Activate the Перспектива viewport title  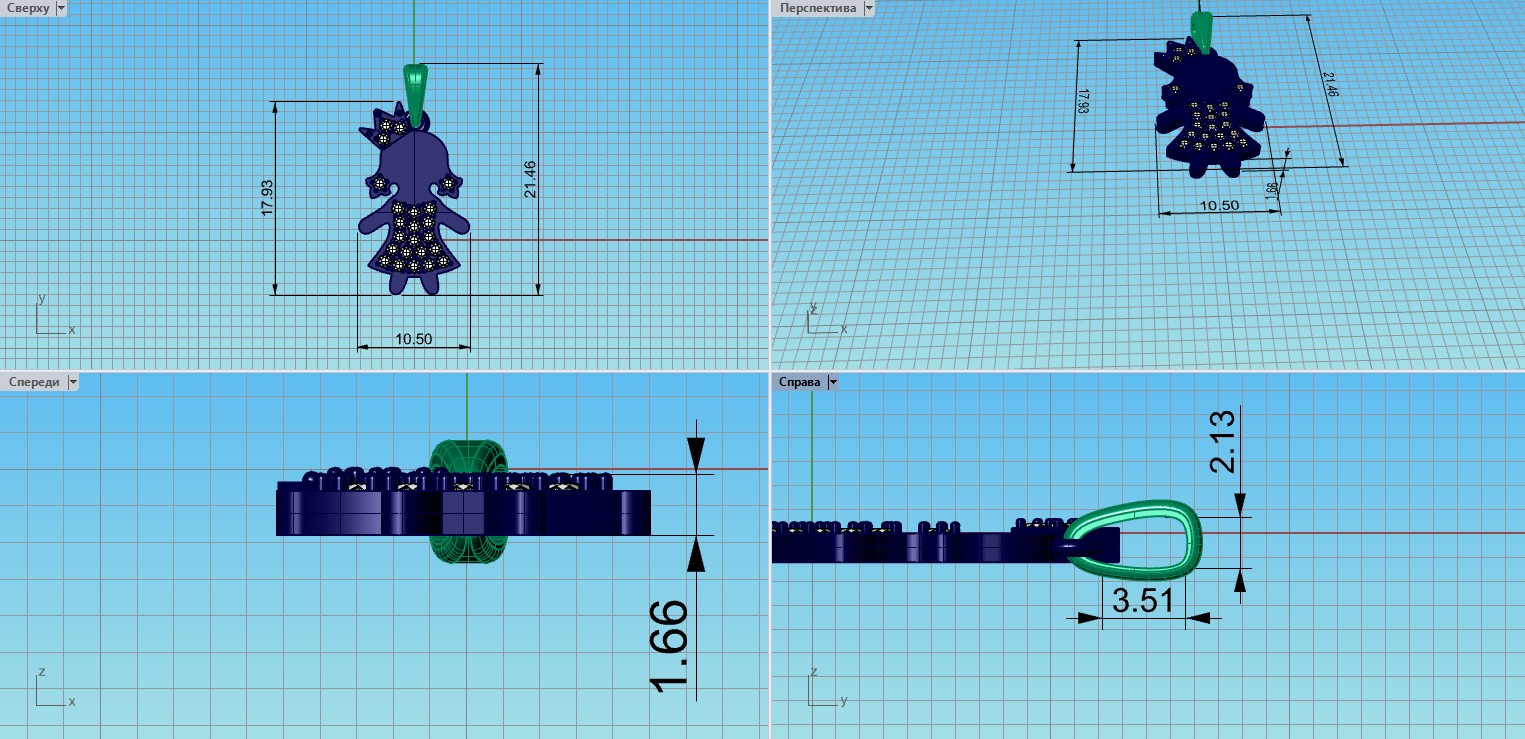point(818,8)
